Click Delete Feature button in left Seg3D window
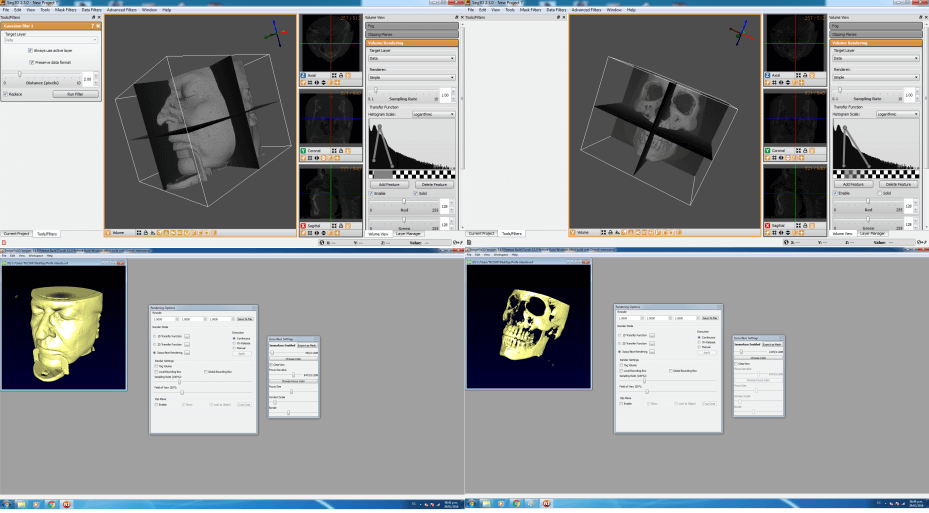The image size is (929, 513). [434, 184]
